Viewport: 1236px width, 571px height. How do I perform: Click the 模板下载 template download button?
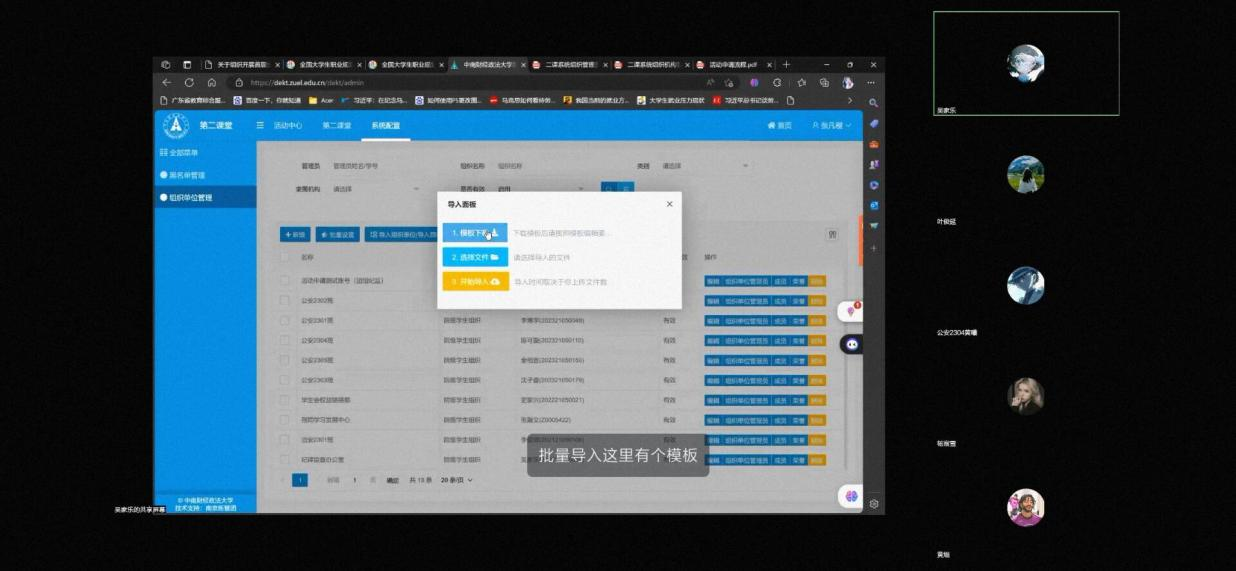coord(474,233)
